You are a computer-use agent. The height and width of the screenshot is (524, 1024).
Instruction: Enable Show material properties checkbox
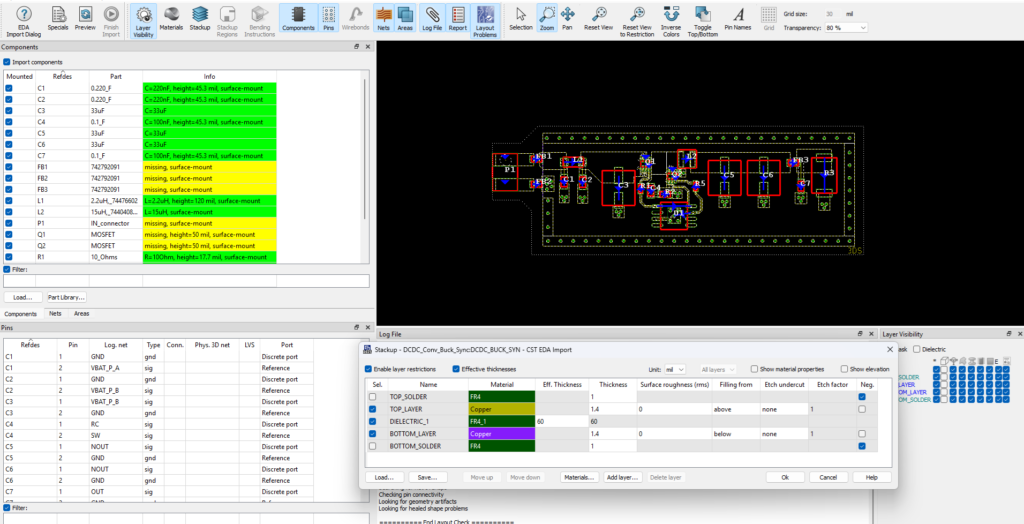click(753, 369)
